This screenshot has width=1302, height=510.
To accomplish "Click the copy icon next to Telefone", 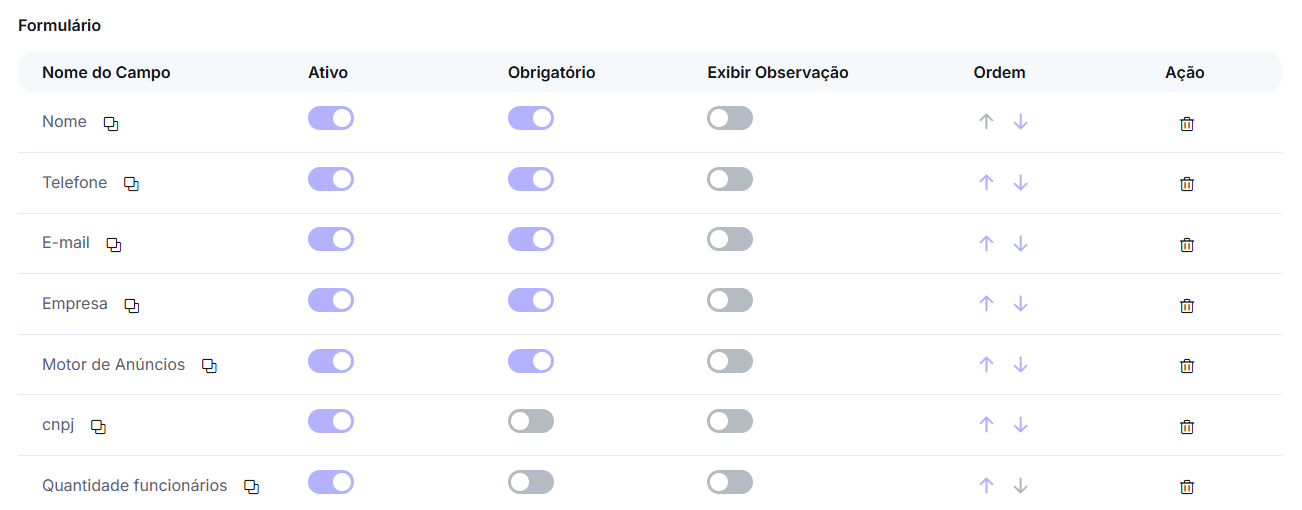I will 131,184.
